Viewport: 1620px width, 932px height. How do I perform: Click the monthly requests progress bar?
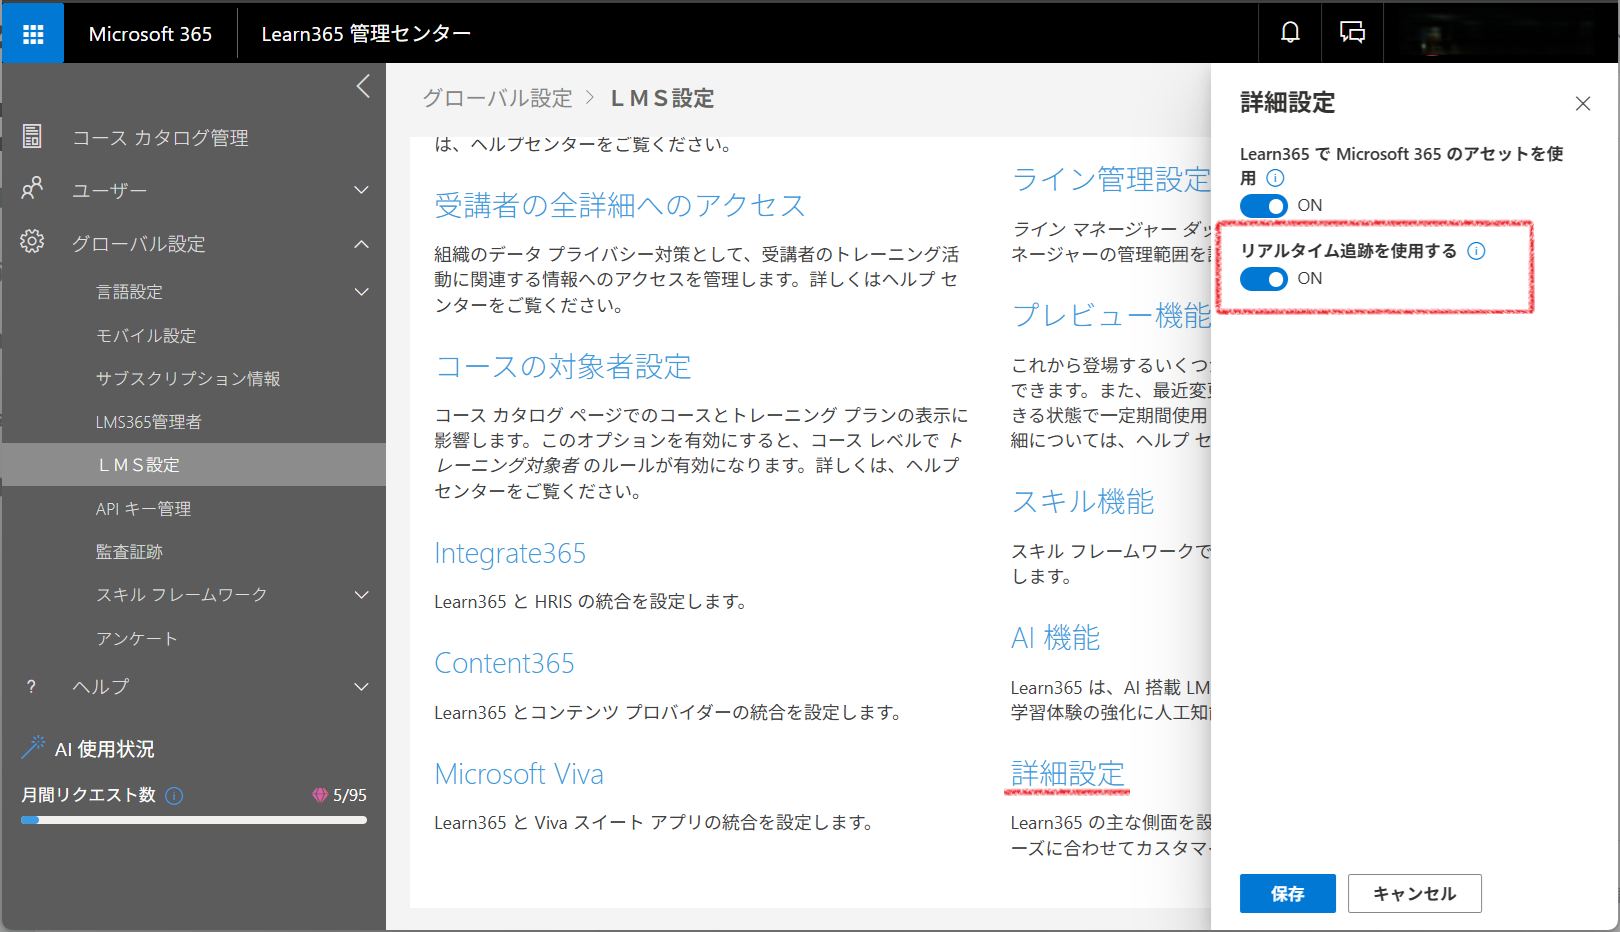(194, 820)
